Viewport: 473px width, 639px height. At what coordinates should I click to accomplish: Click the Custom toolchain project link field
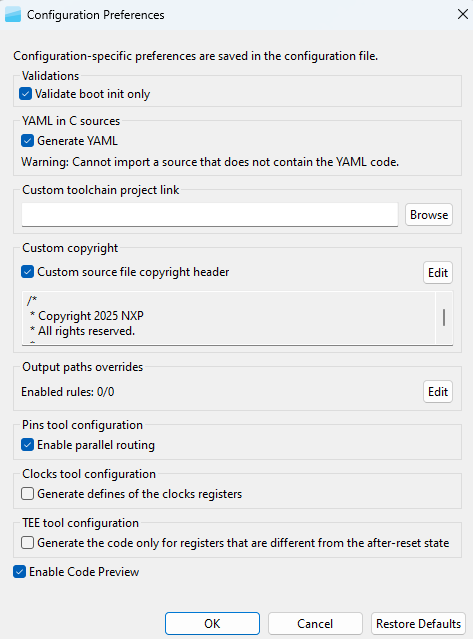tap(210, 214)
